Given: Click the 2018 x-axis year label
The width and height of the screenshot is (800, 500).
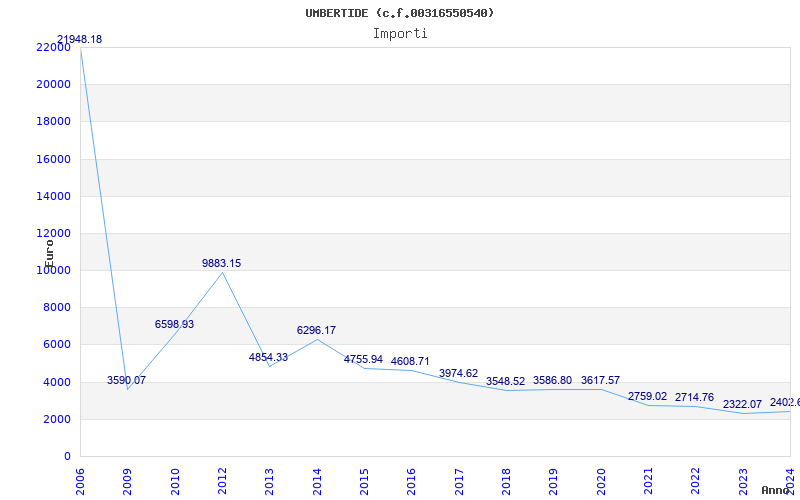Looking at the screenshot, I should pos(506,482).
